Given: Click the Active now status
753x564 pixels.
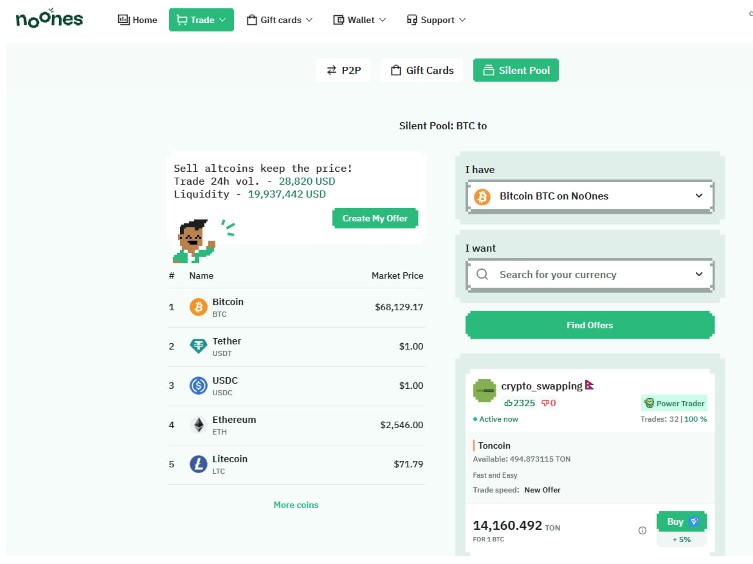Looking at the screenshot, I should point(496,419).
